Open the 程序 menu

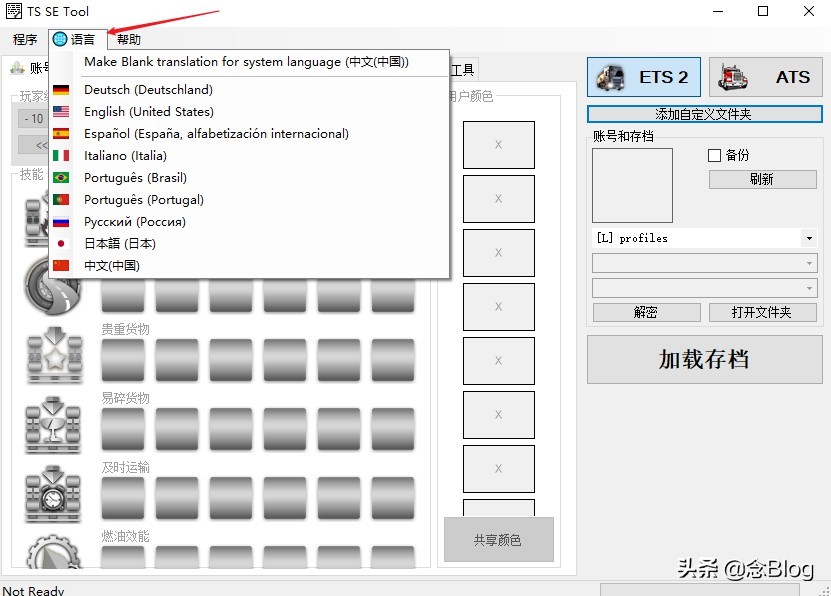[x=24, y=39]
